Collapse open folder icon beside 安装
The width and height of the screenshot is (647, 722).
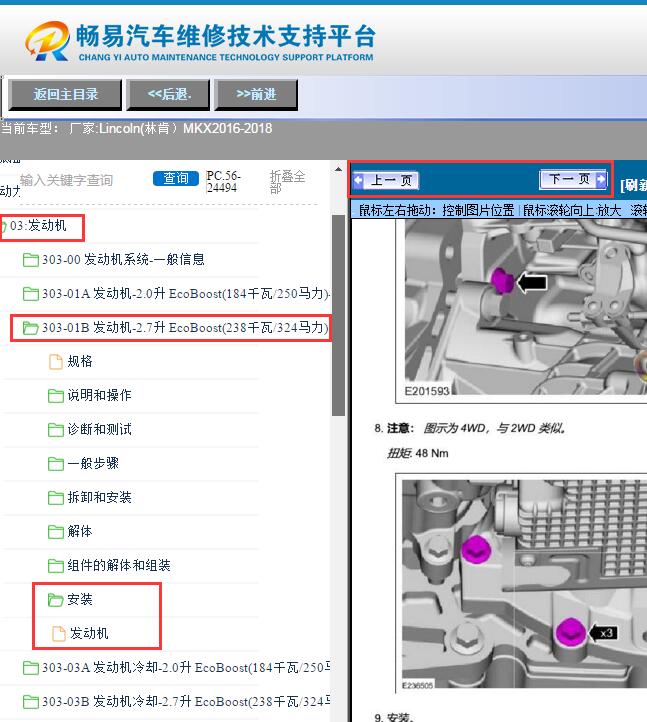56,600
